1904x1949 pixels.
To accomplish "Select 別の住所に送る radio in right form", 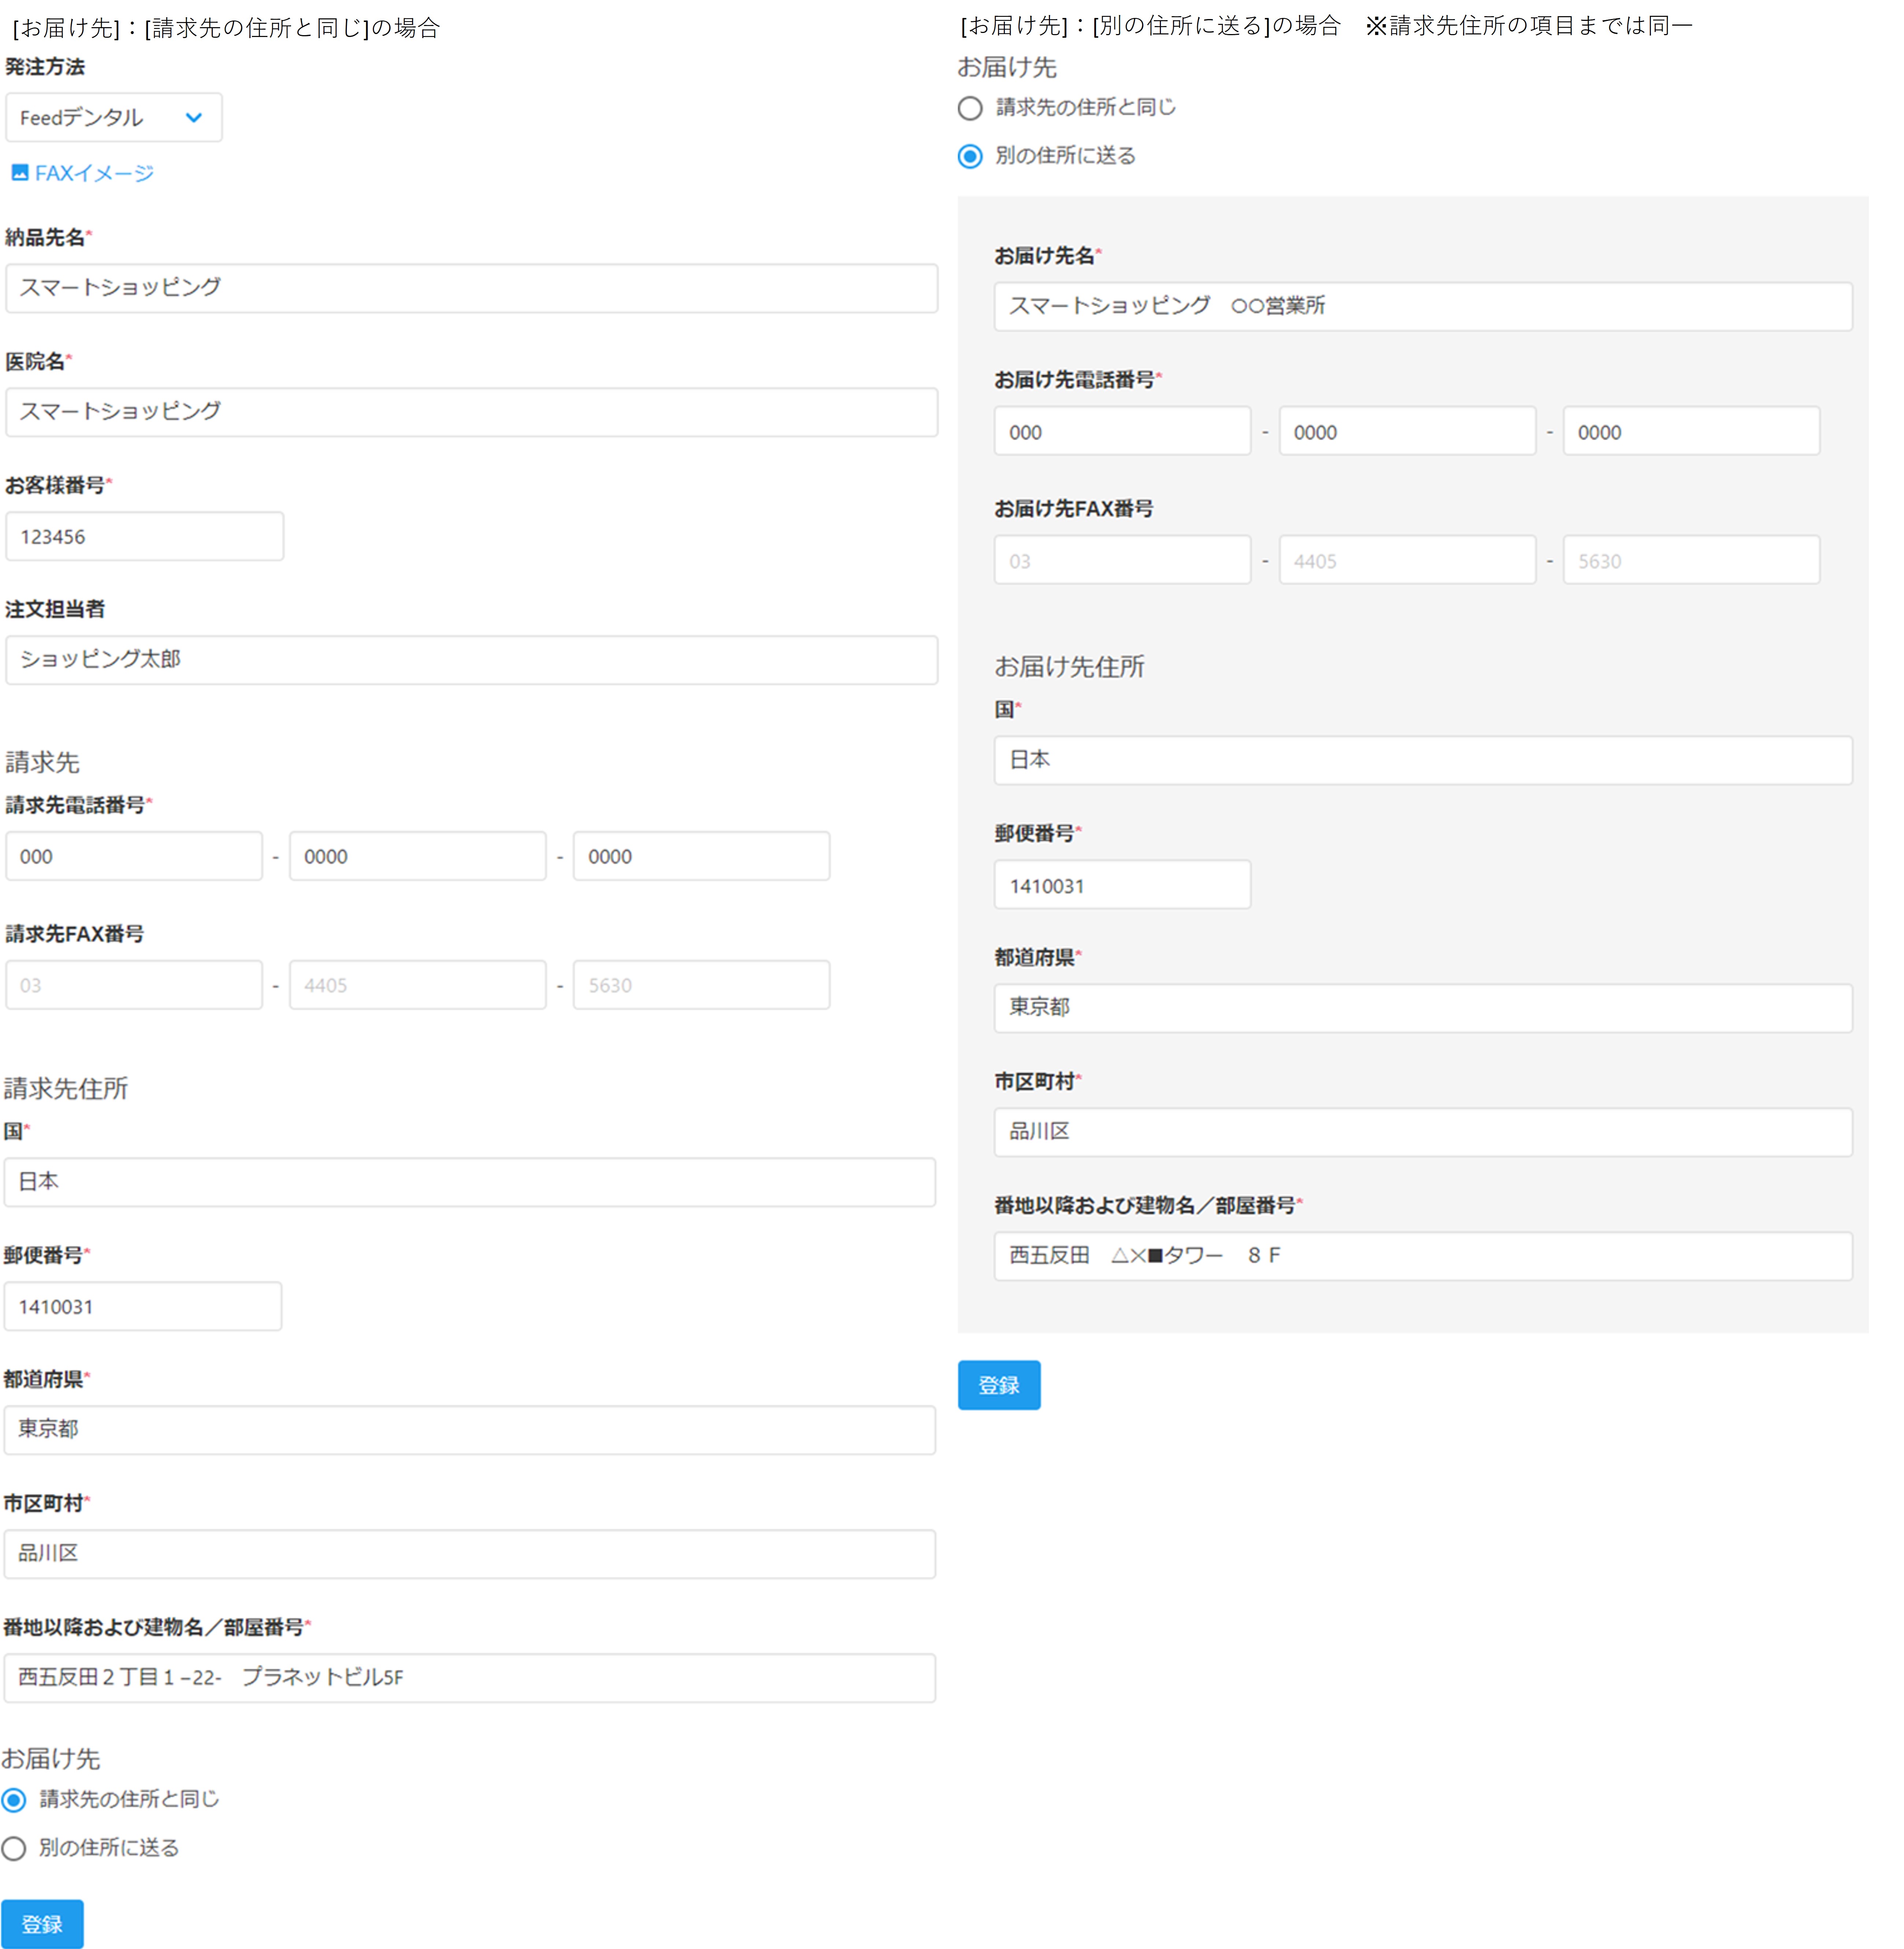I will click(x=970, y=156).
